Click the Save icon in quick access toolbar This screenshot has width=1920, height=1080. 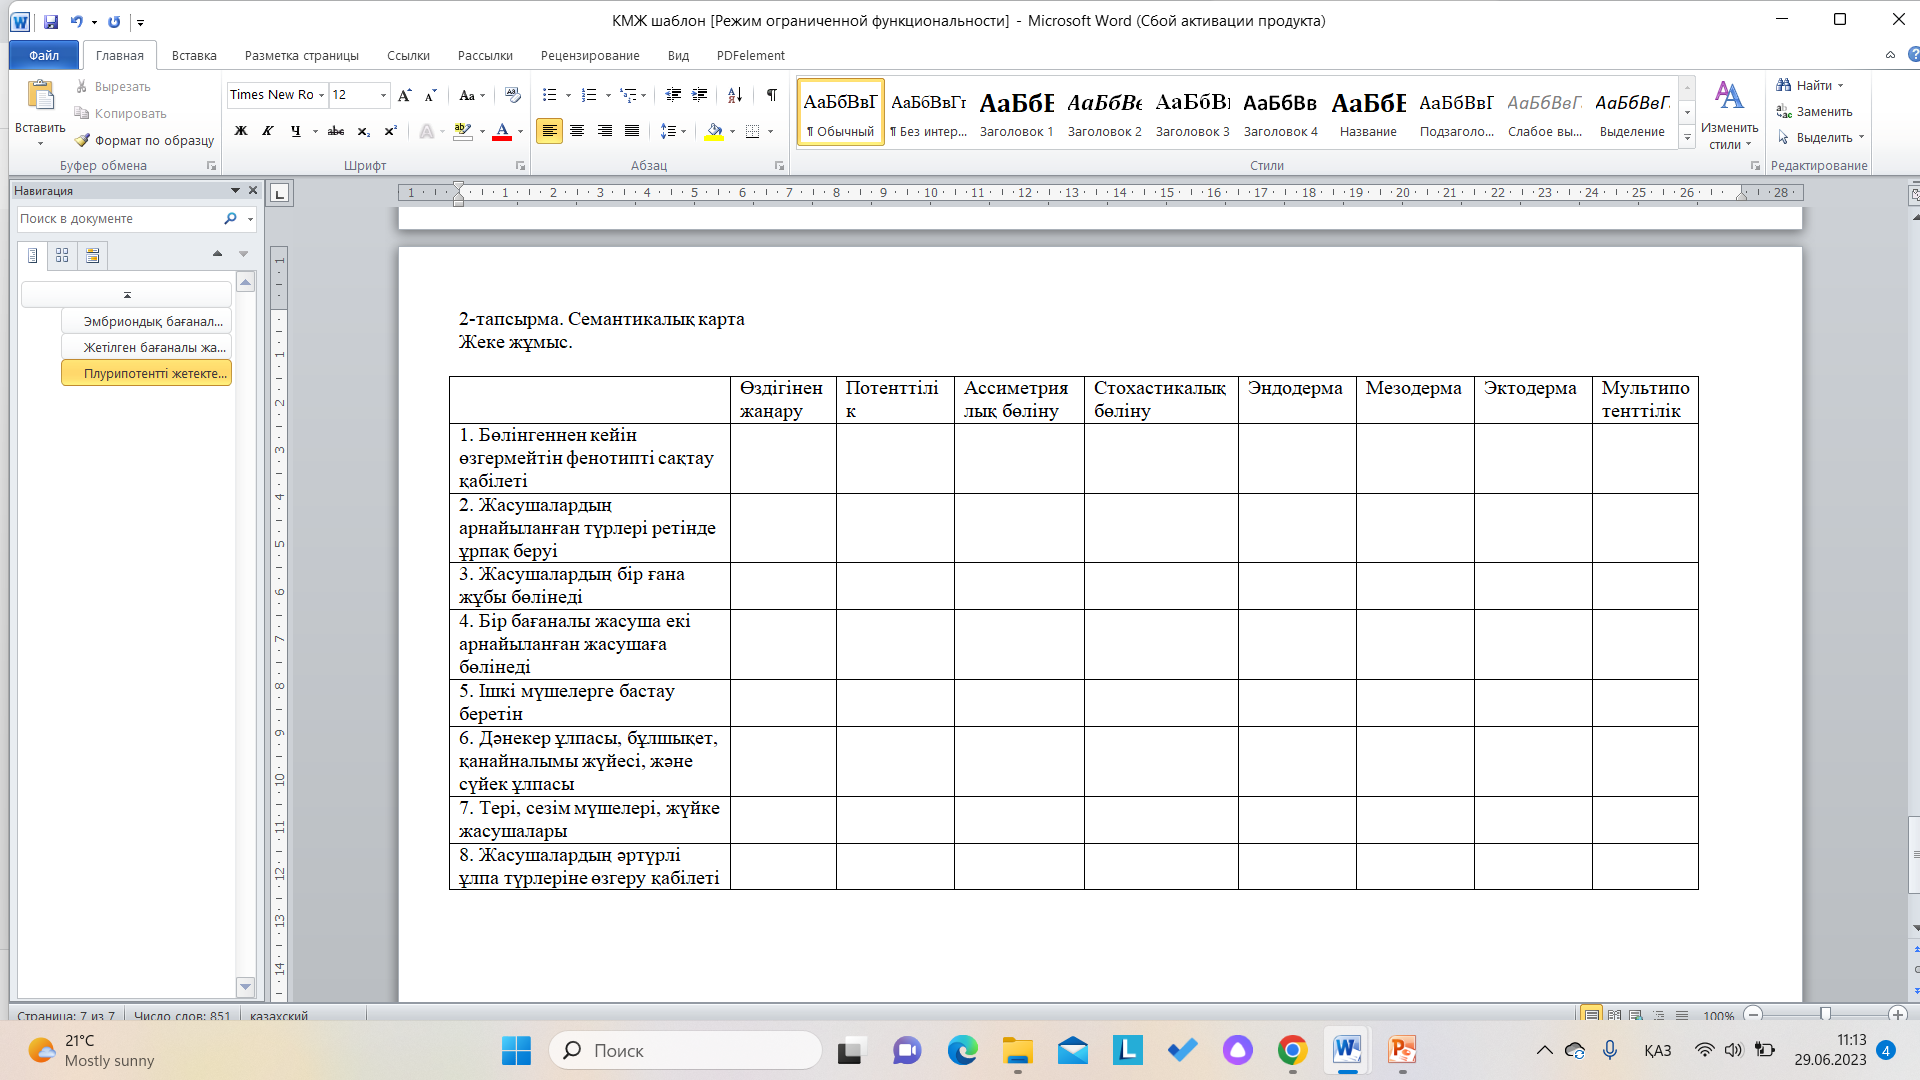(51, 21)
